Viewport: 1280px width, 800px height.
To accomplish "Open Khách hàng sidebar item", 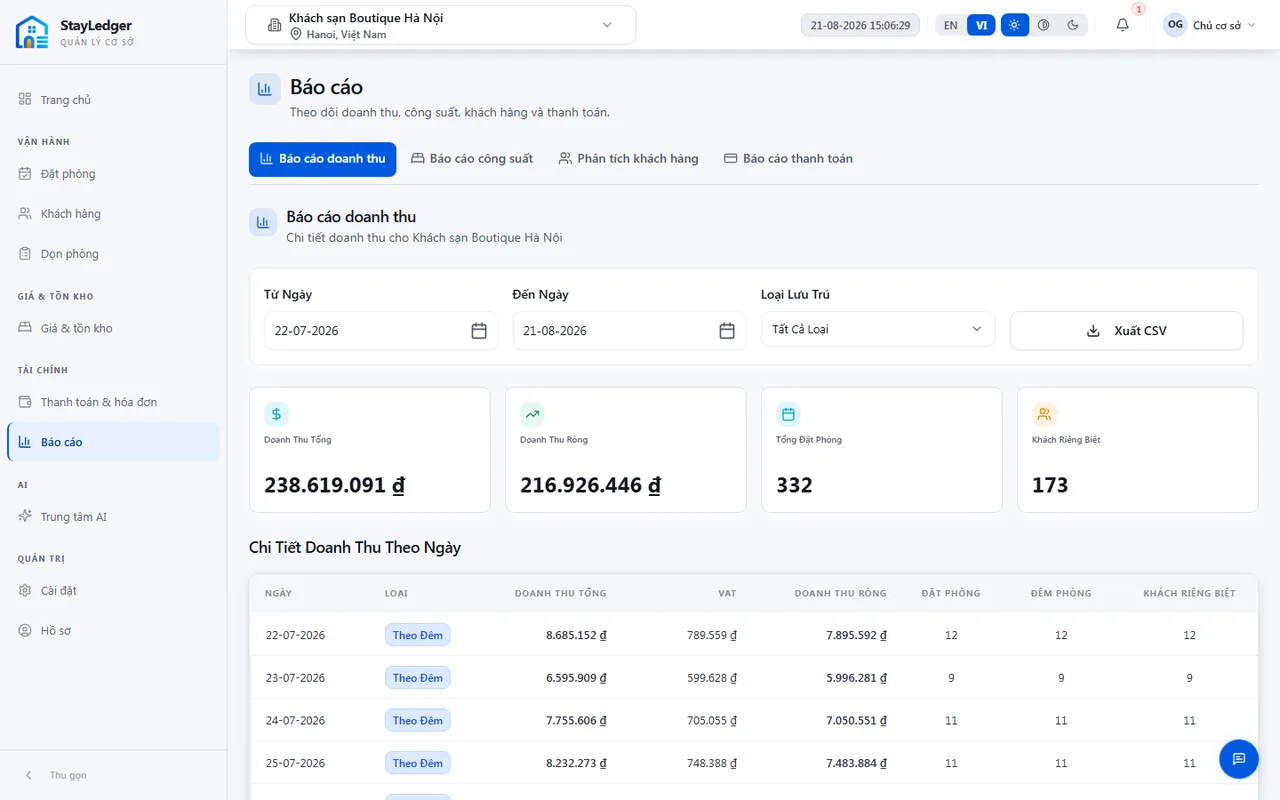I will pyautogui.click(x=113, y=214).
